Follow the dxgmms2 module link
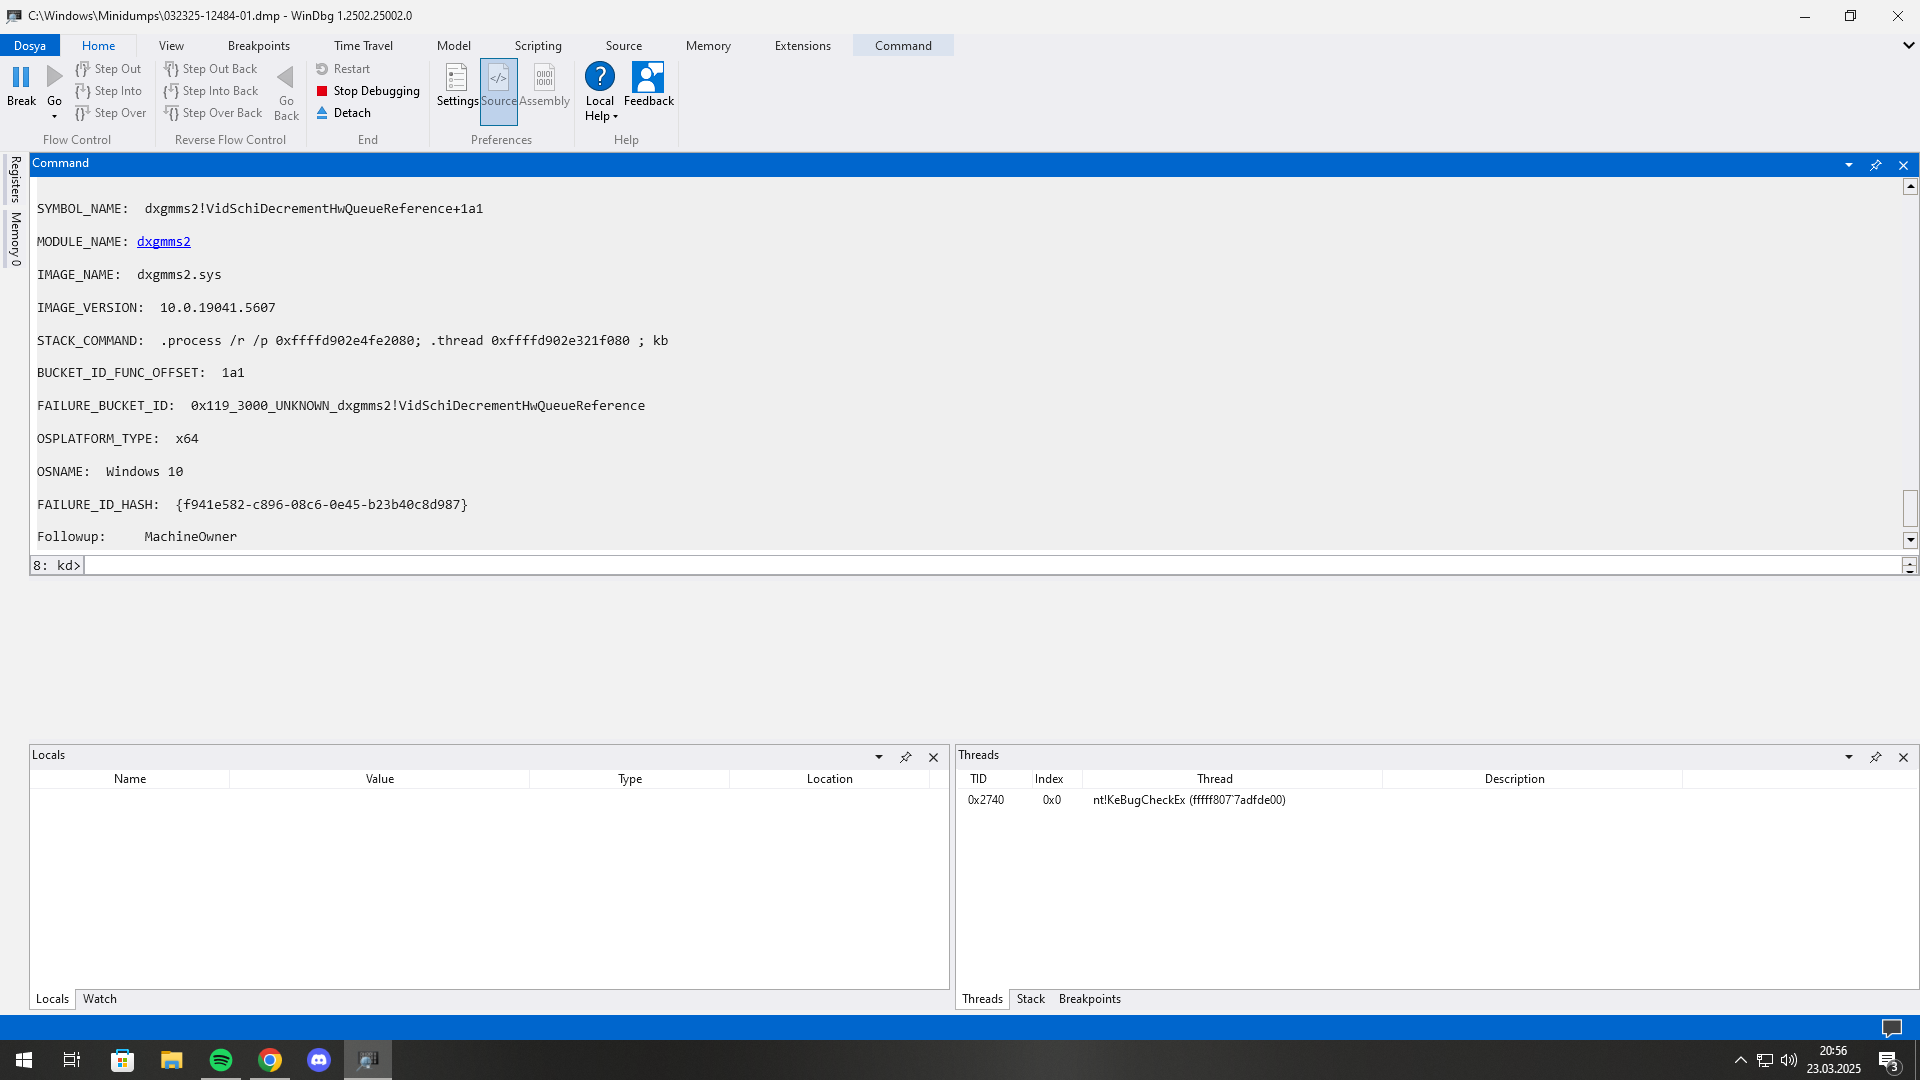This screenshot has width=1920, height=1080. tap(163, 242)
